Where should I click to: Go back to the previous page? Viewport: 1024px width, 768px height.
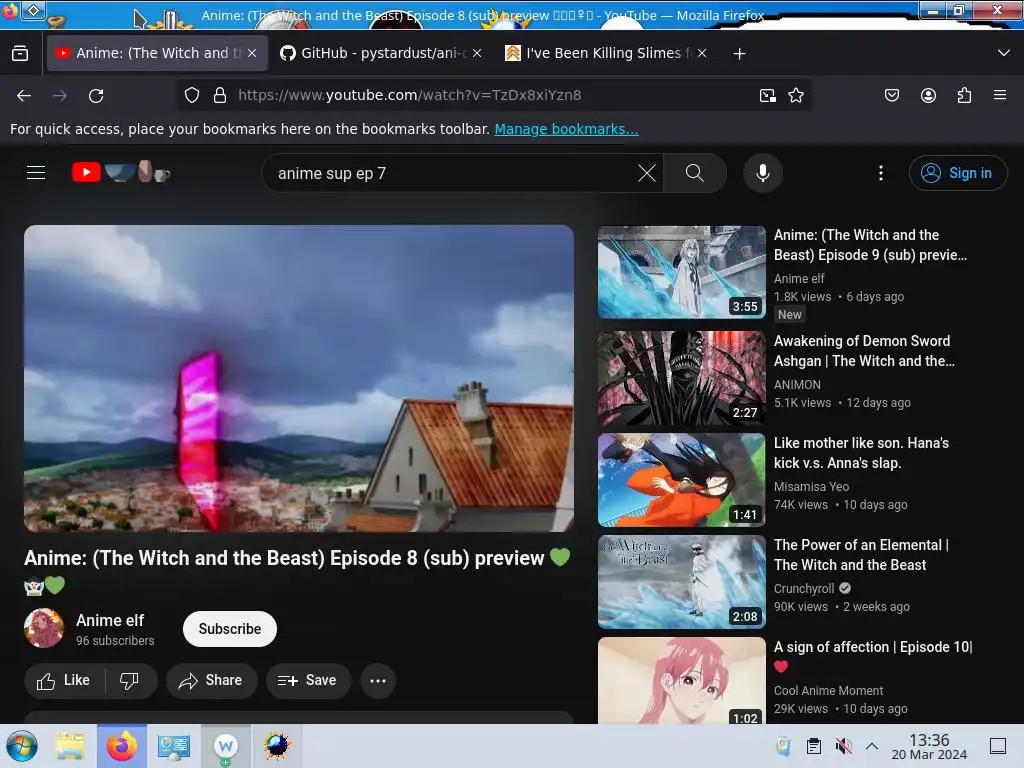pos(24,95)
